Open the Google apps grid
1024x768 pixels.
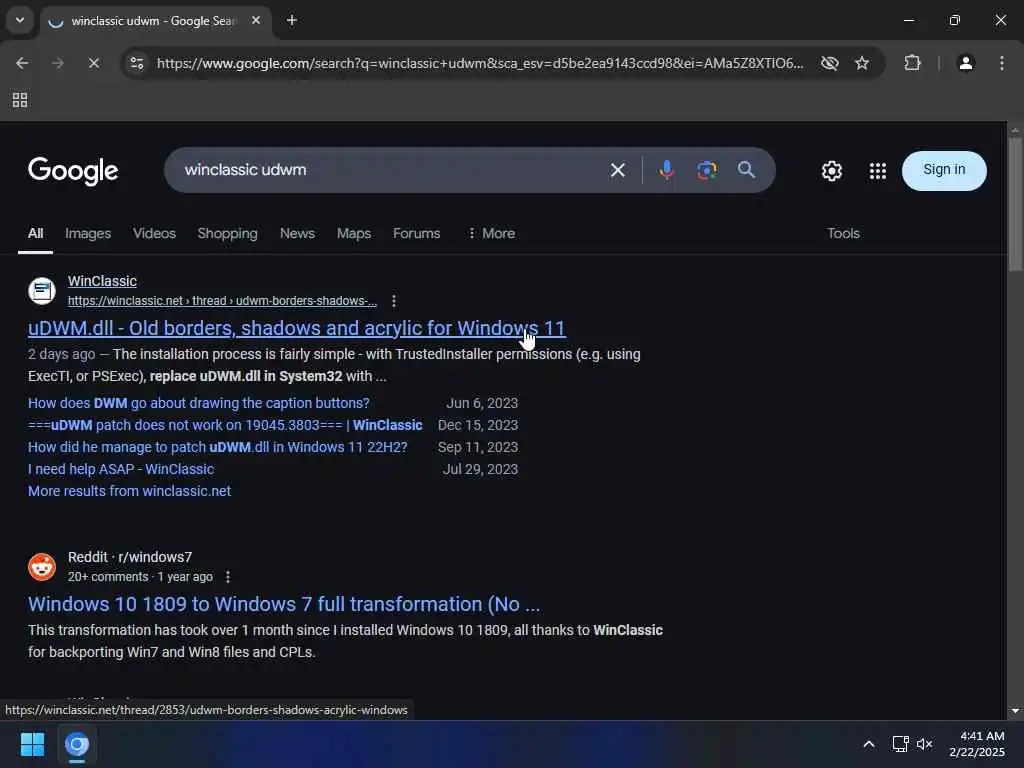pyautogui.click(x=878, y=171)
